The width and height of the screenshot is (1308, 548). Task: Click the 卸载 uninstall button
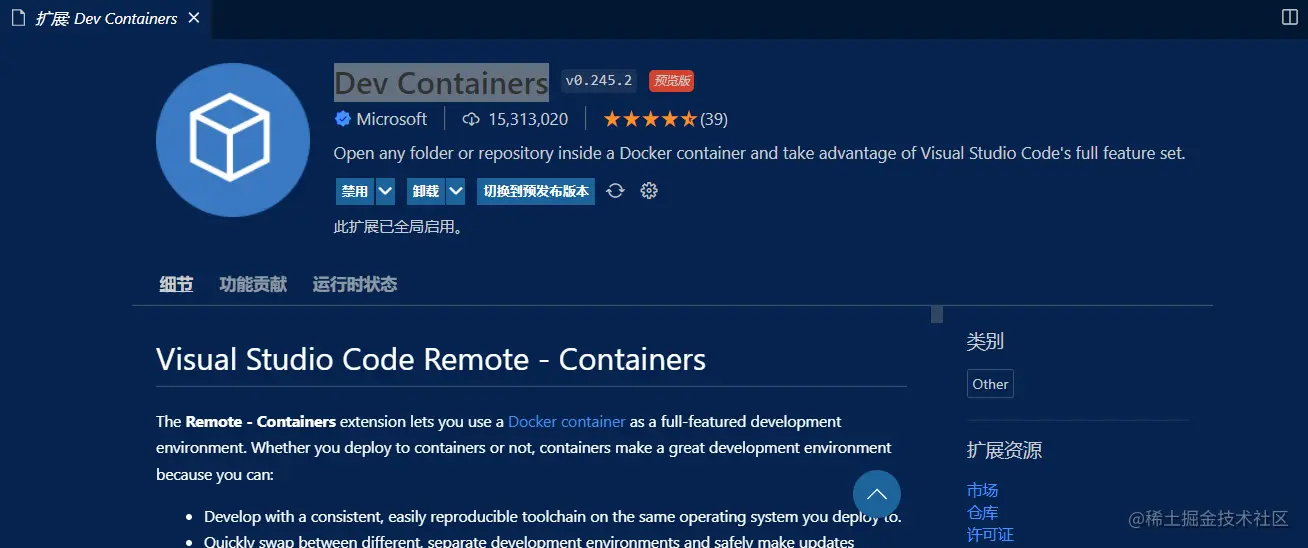426,191
